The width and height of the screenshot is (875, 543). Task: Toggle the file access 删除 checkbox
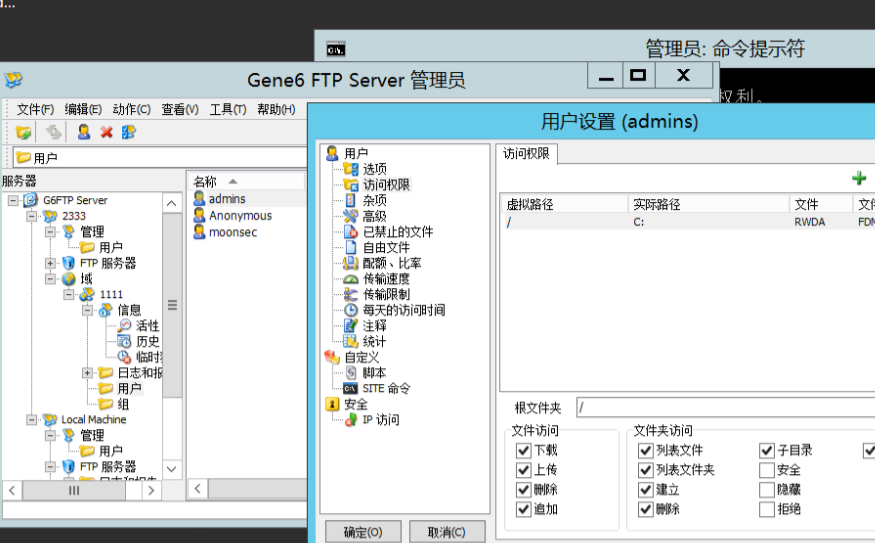[523, 489]
